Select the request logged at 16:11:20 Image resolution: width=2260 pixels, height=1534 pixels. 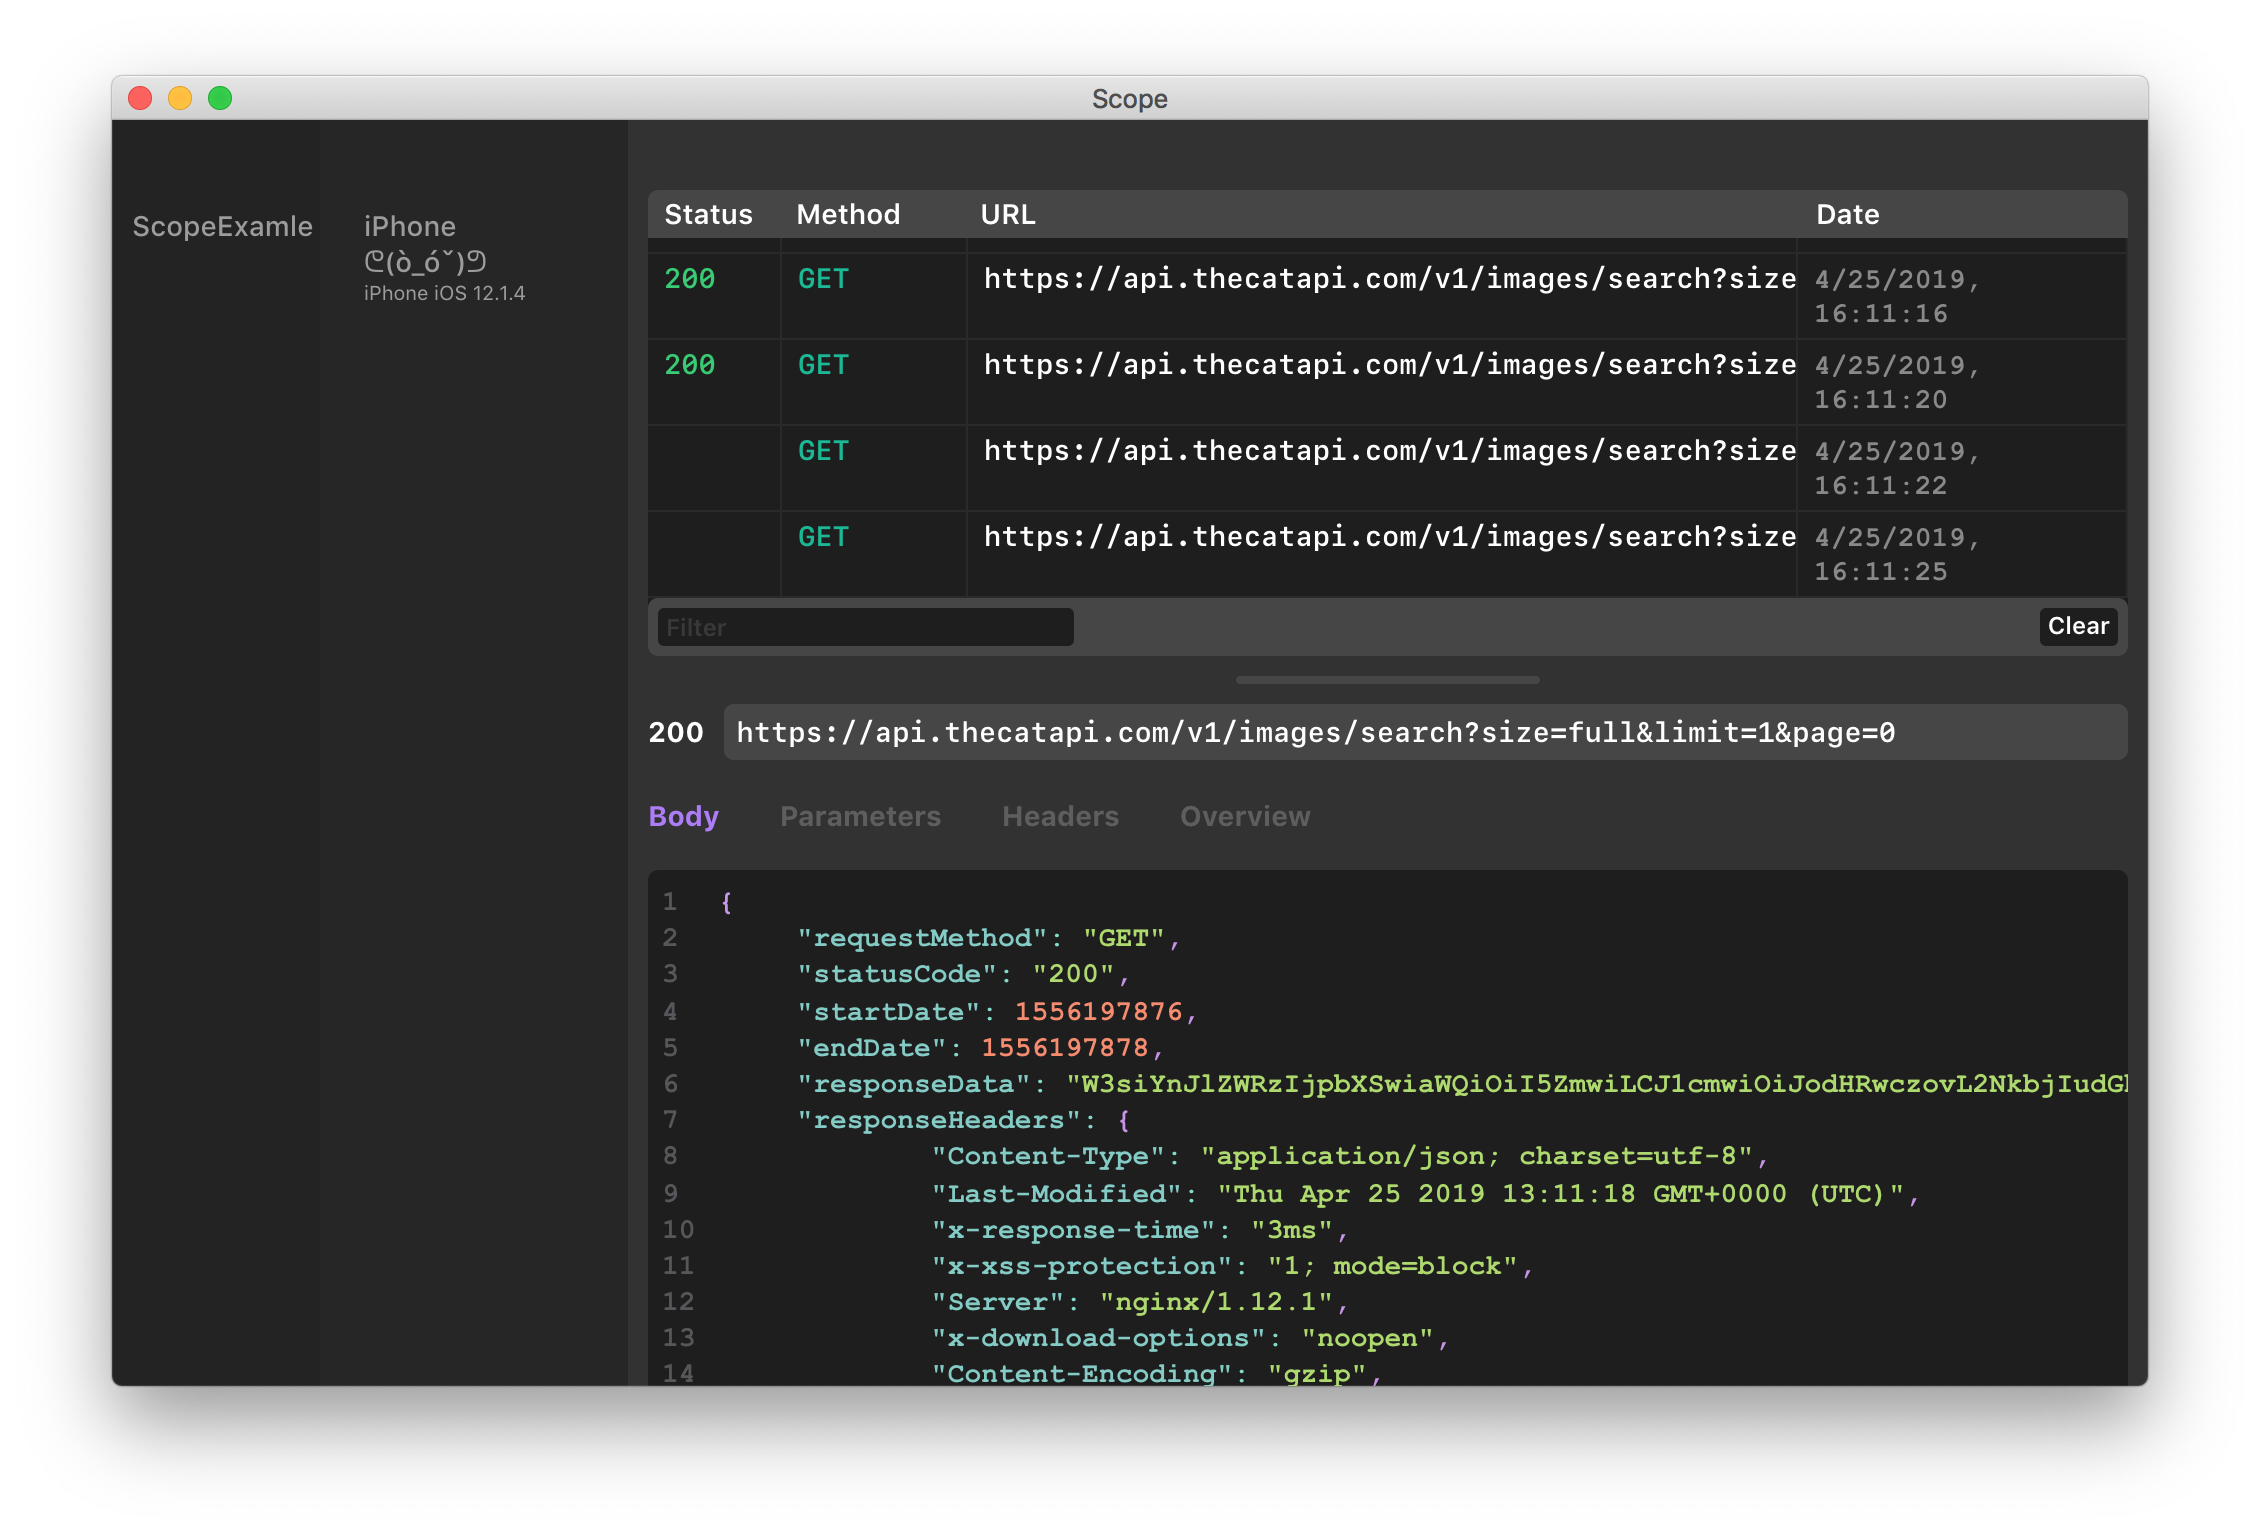tap(1388, 381)
